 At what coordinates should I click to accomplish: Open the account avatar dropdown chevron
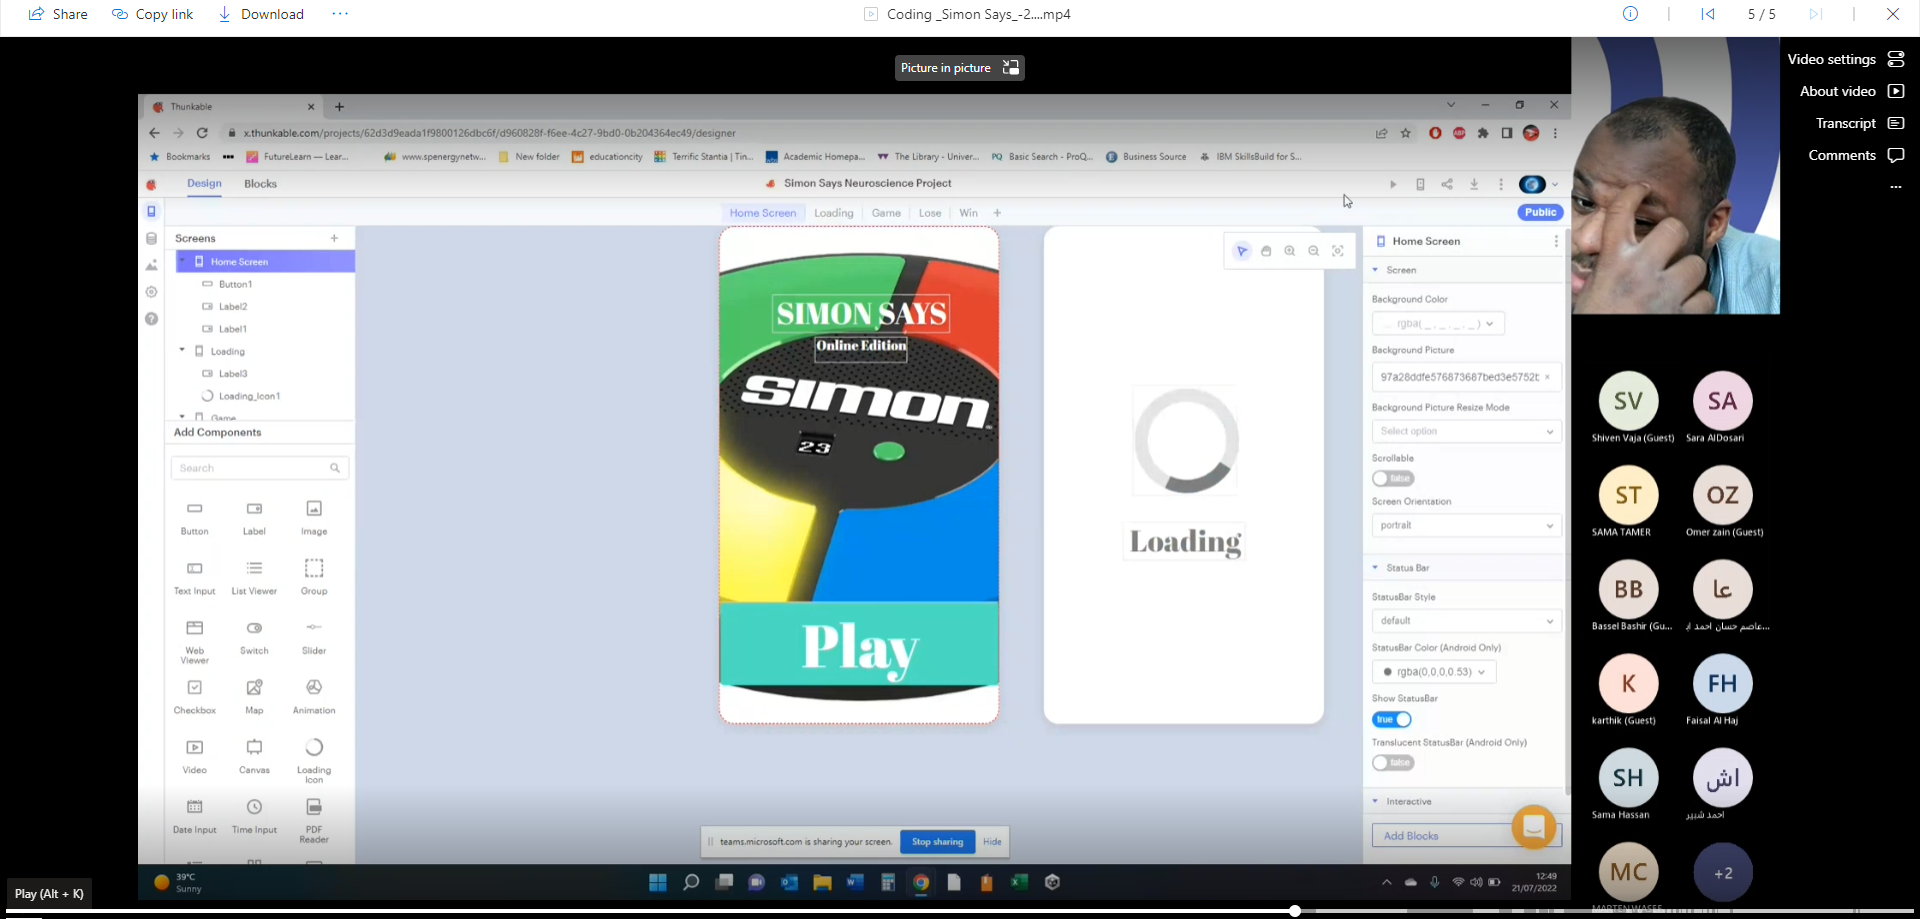point(1555,184)
